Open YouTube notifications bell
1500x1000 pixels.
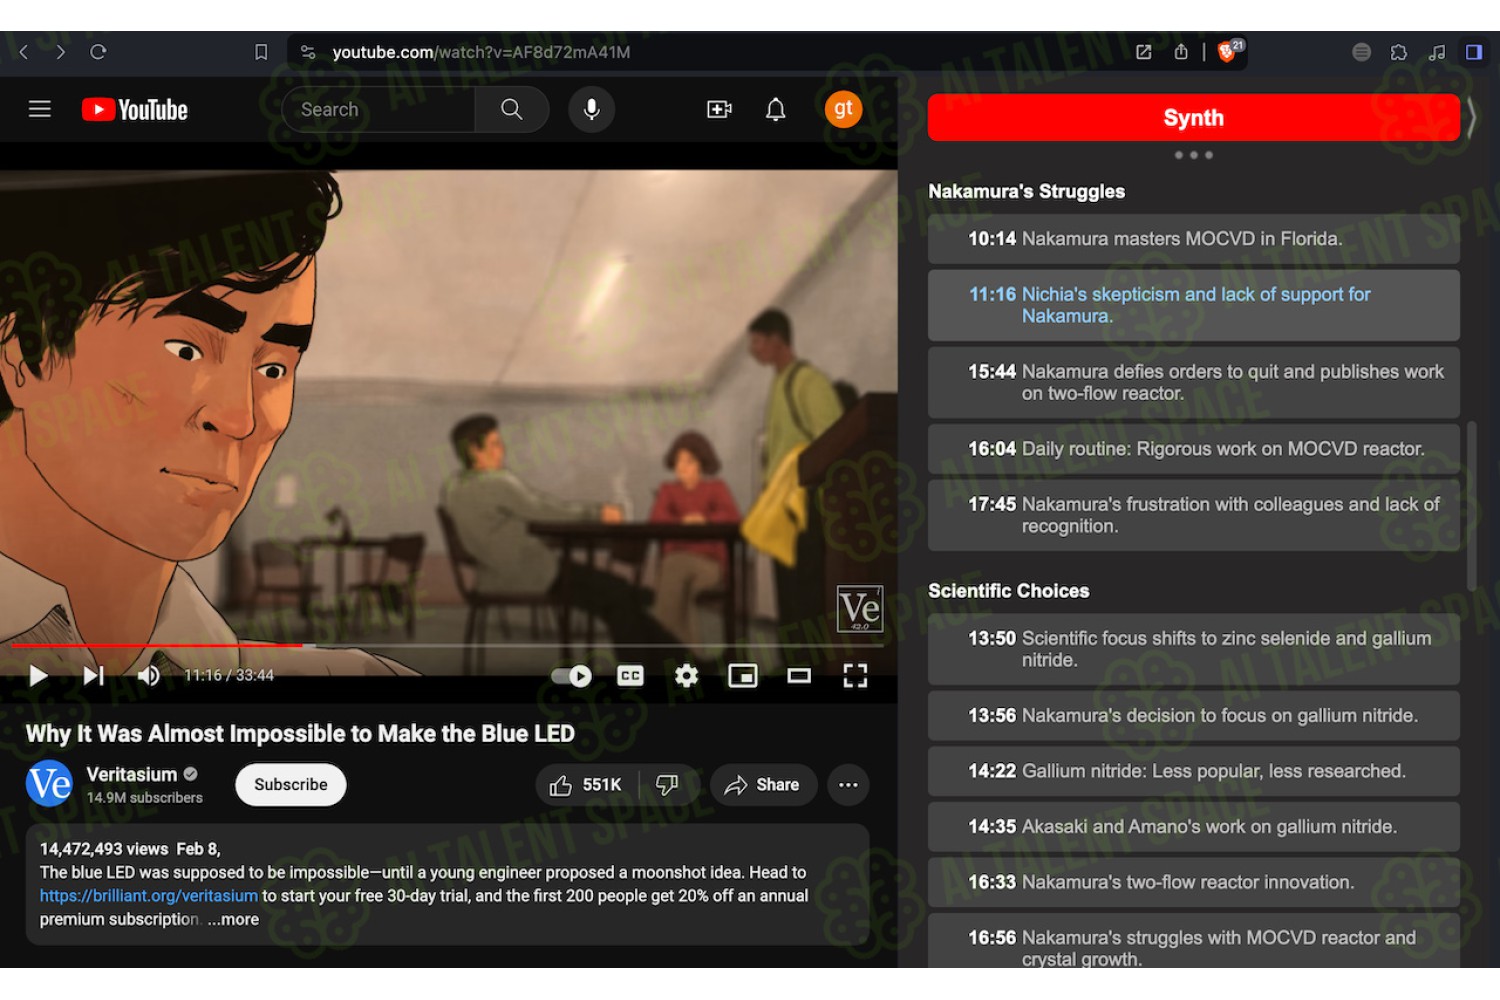click(776, 110)
